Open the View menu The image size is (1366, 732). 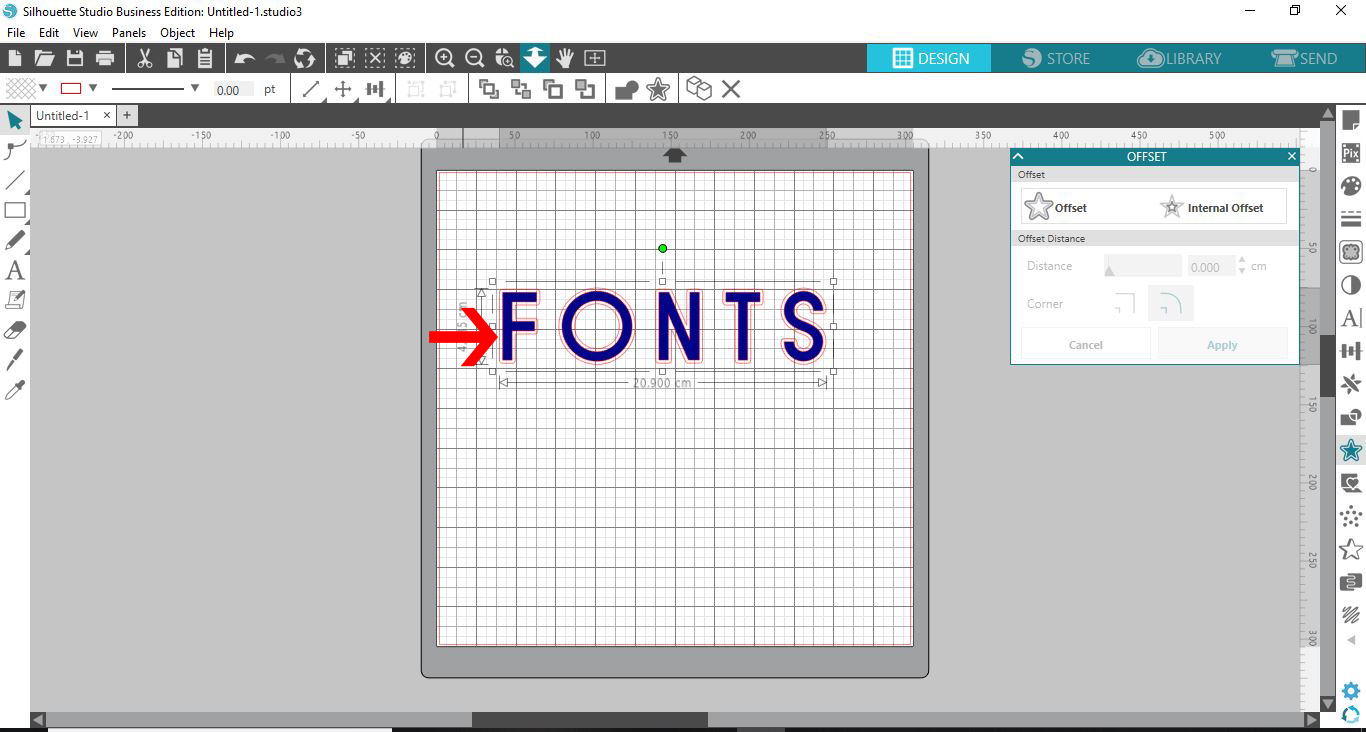[85, 33]
